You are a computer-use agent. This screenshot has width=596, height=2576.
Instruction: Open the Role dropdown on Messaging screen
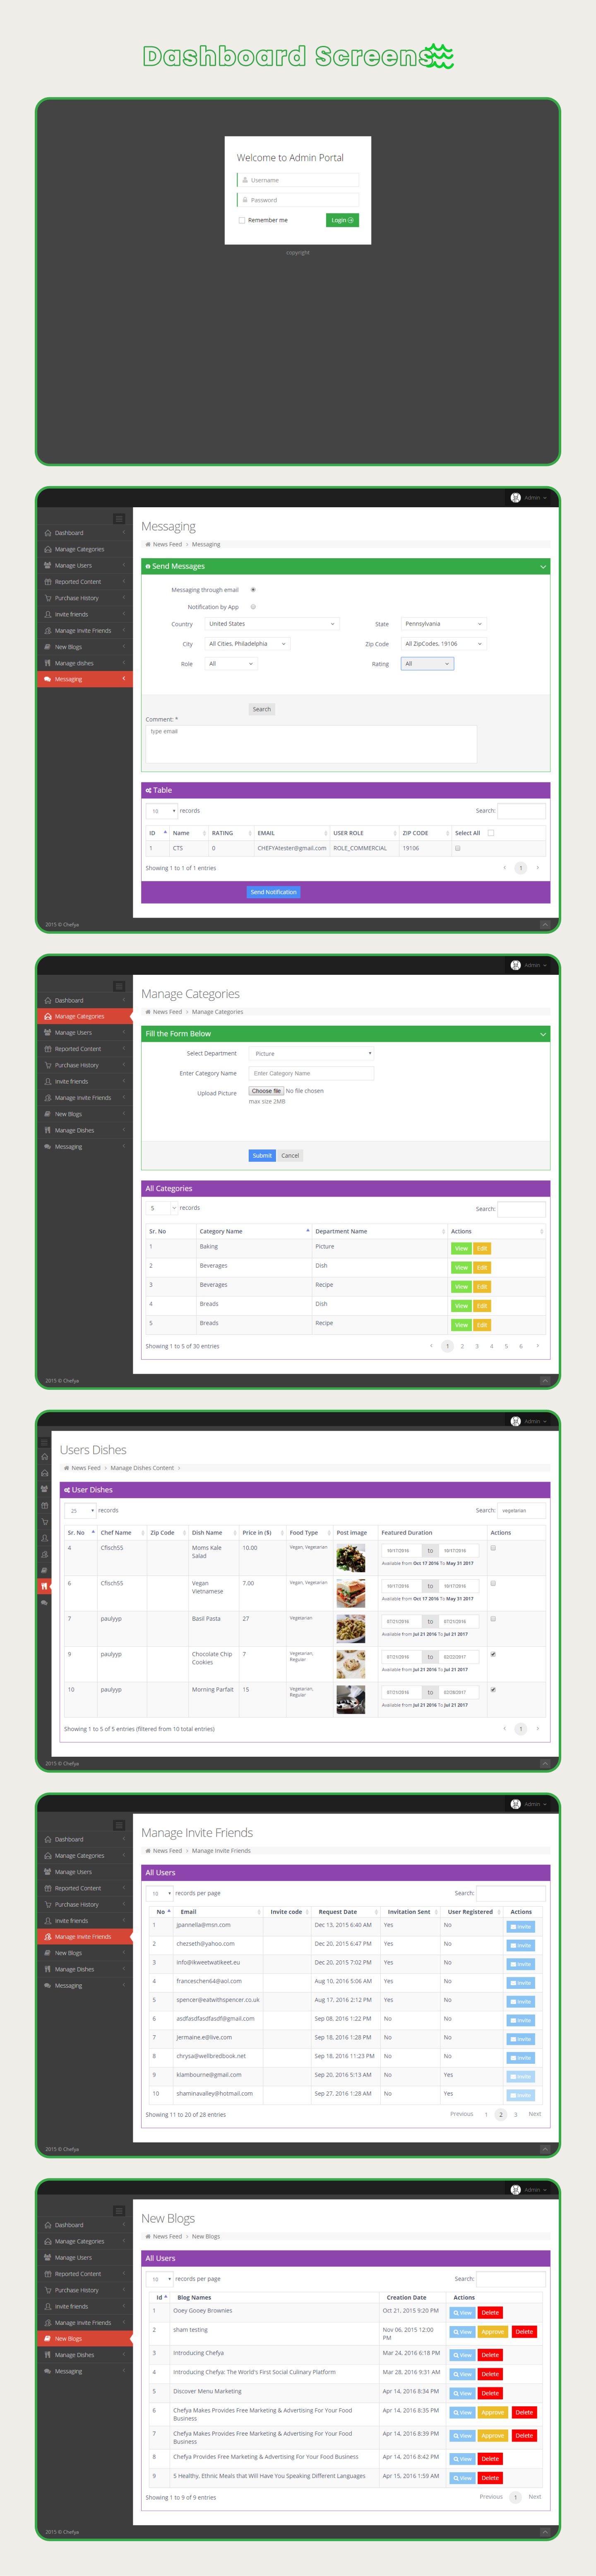coord(231,664)
